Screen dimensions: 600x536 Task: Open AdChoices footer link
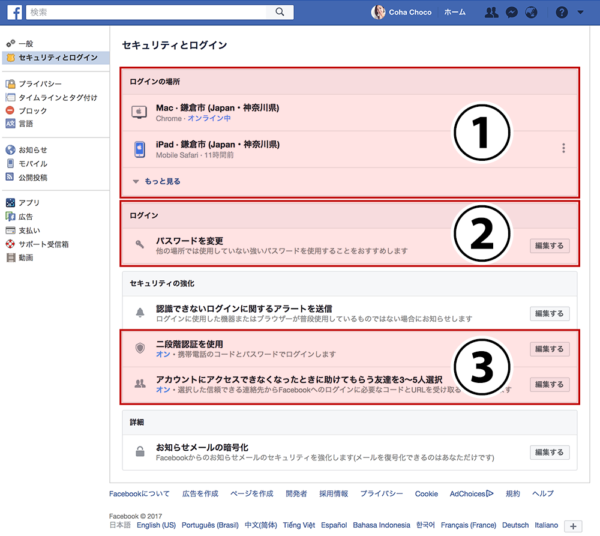point(471,494)
